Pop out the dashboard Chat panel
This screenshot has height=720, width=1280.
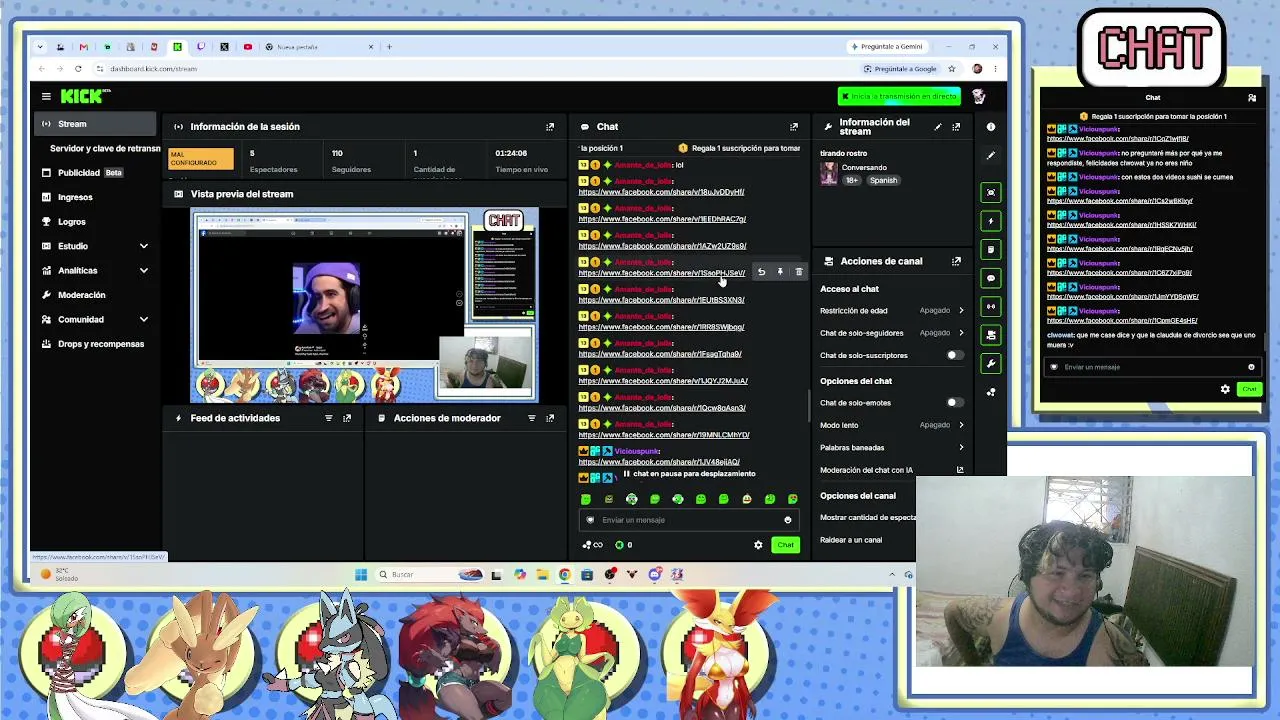coord(794,127)
